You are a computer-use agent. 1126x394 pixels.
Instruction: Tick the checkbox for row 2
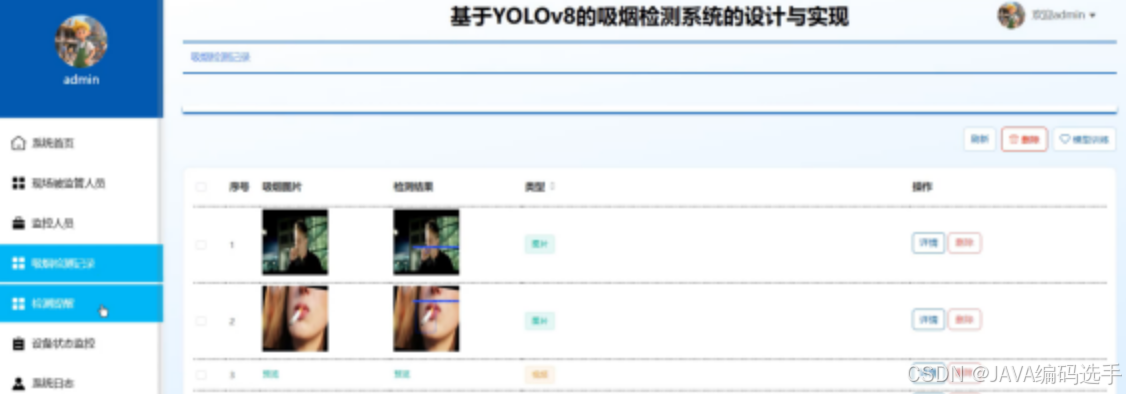click(x=201, y=321)
